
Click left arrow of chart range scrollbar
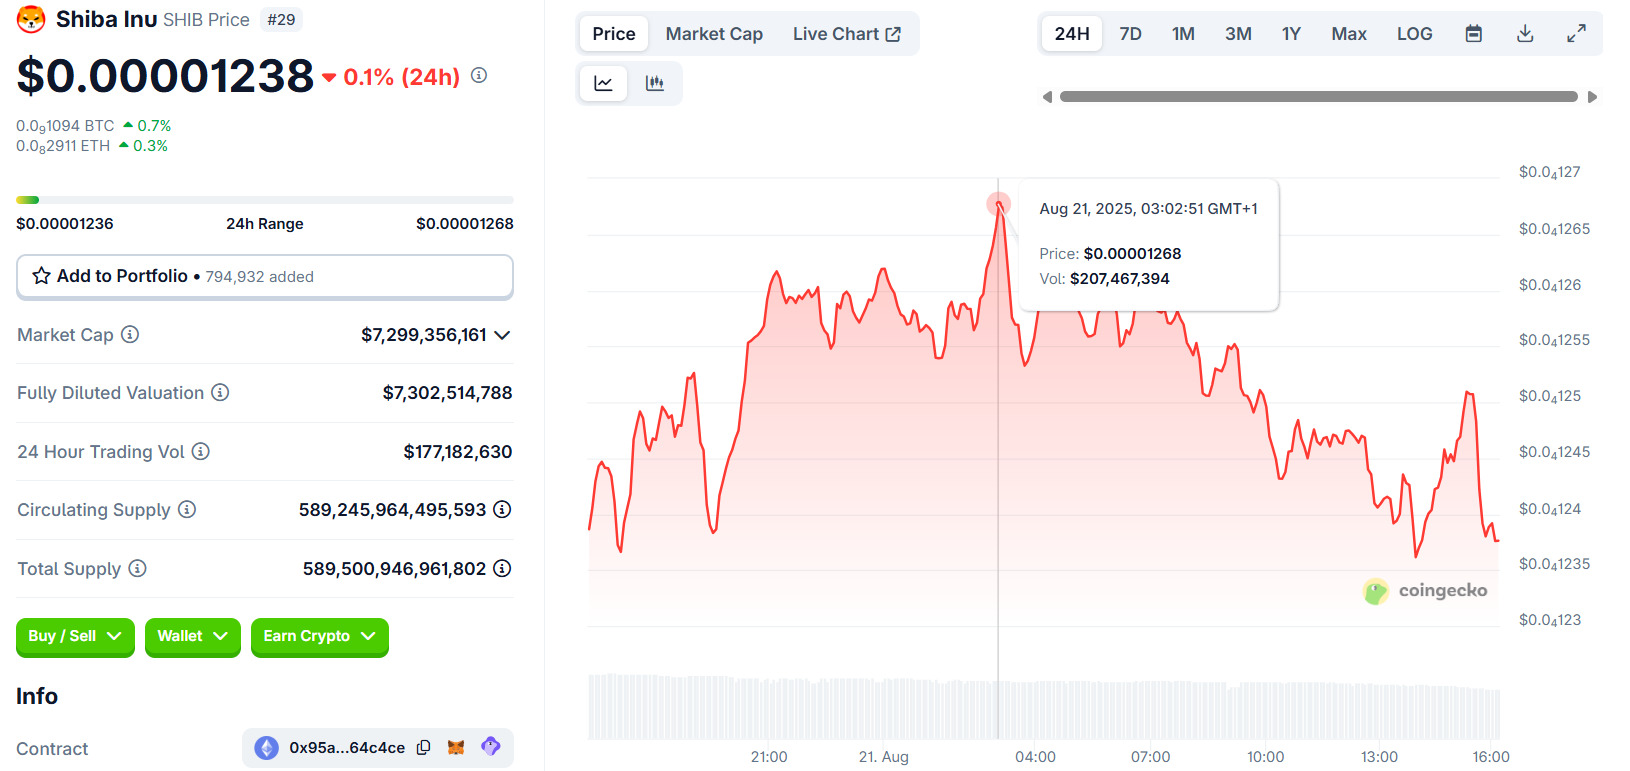click(x=1047, y=97)
